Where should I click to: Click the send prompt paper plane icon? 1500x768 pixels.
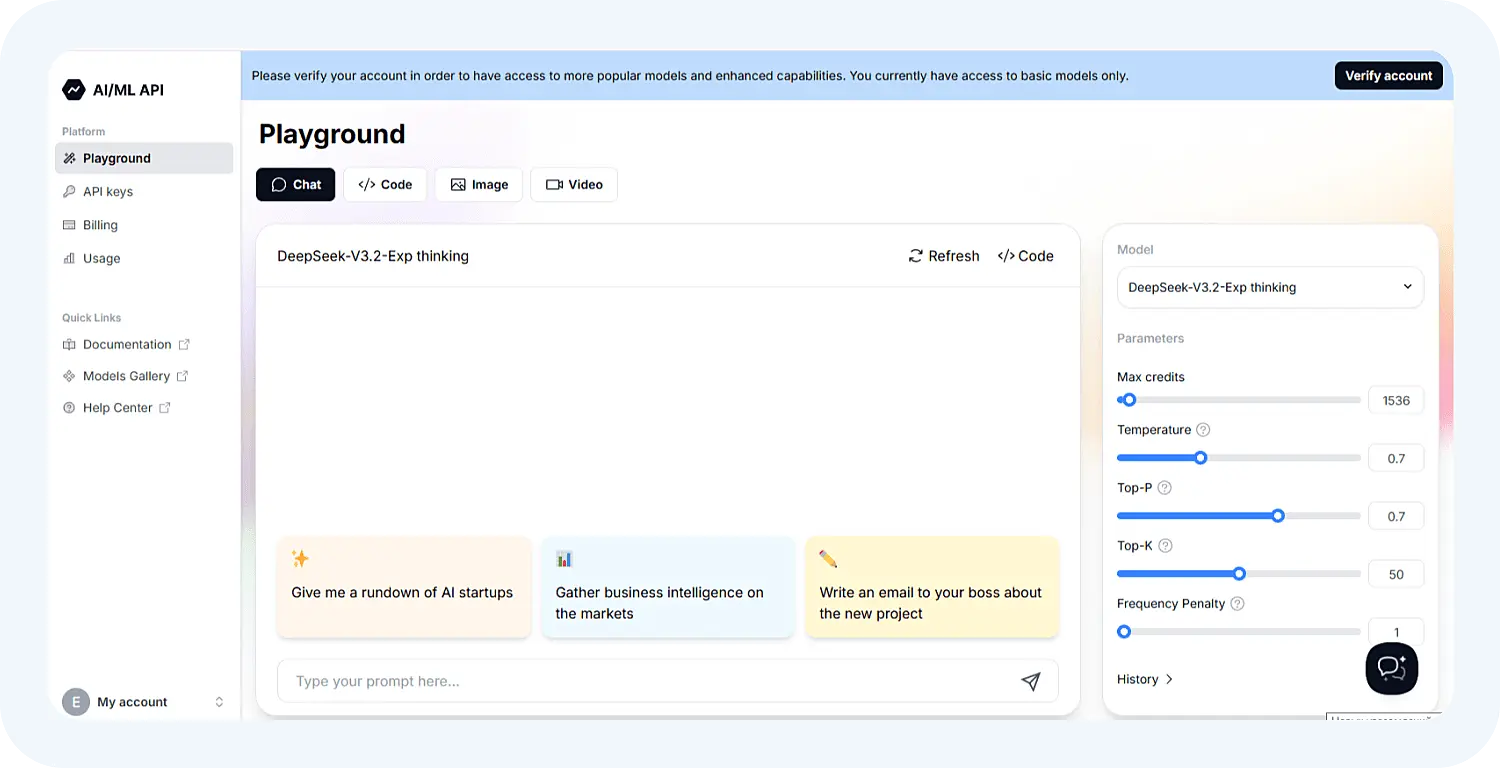pos(1030,681)
